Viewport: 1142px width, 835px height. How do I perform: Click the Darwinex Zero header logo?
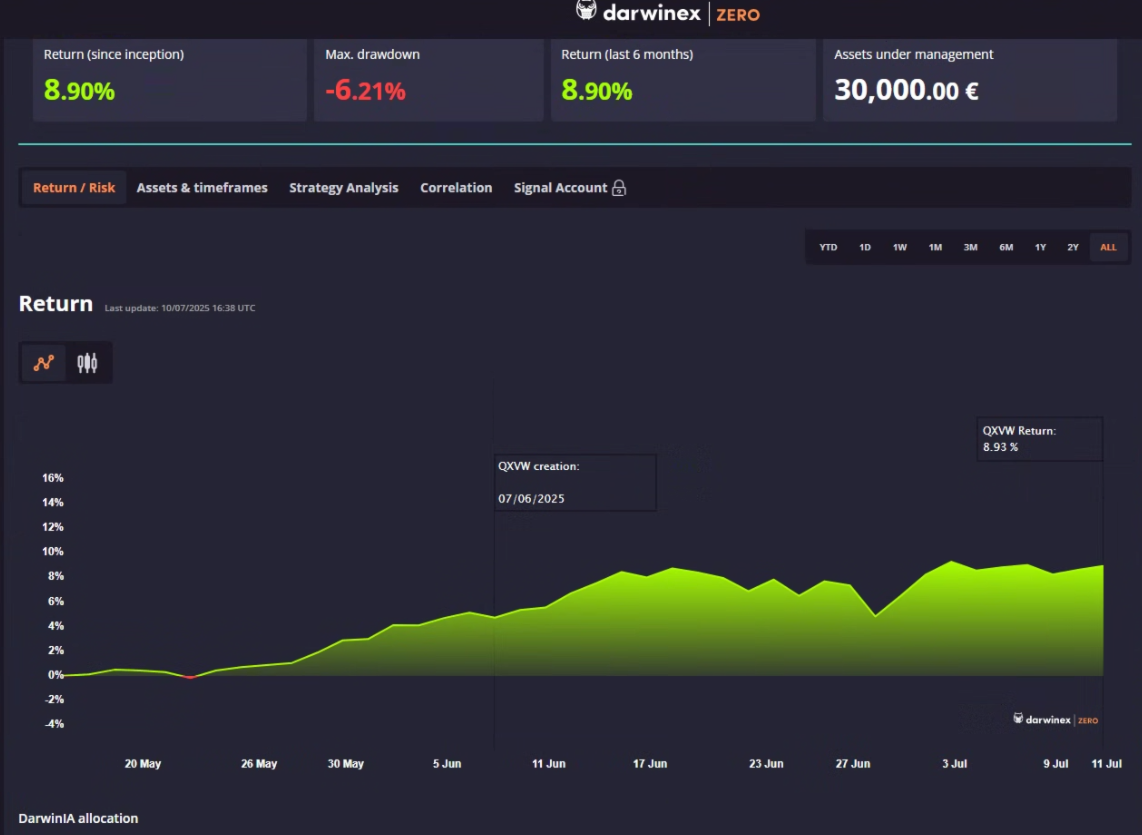tap(667, 13)
